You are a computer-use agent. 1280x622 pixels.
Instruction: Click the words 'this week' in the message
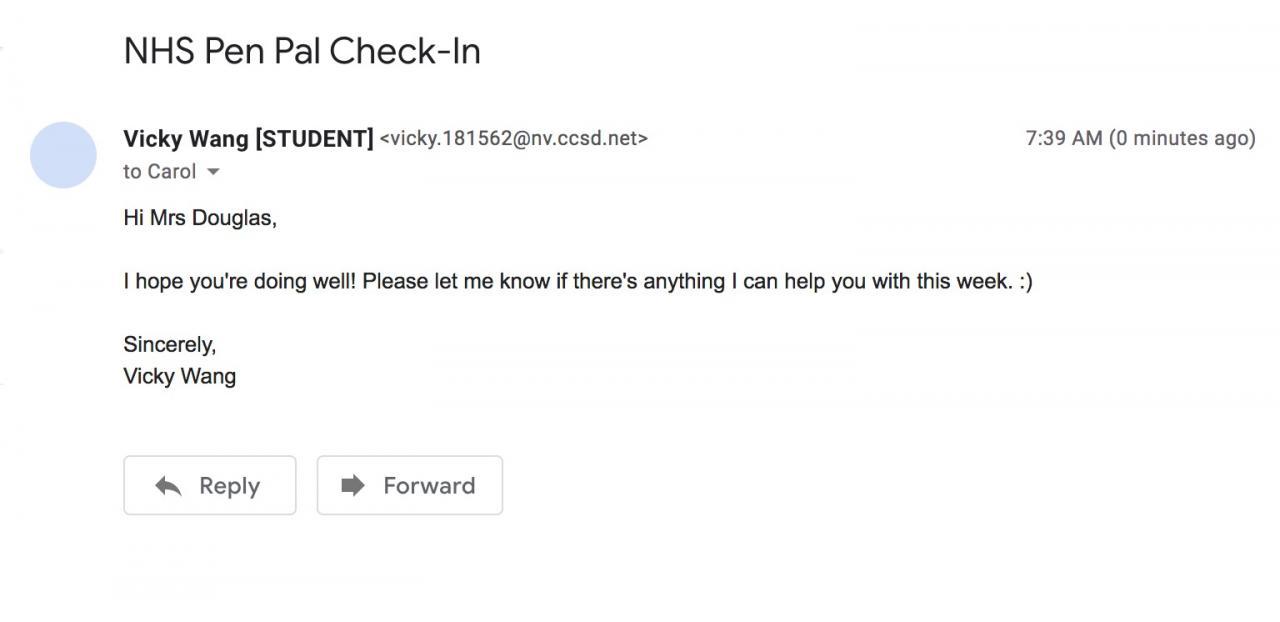point(962,282)
